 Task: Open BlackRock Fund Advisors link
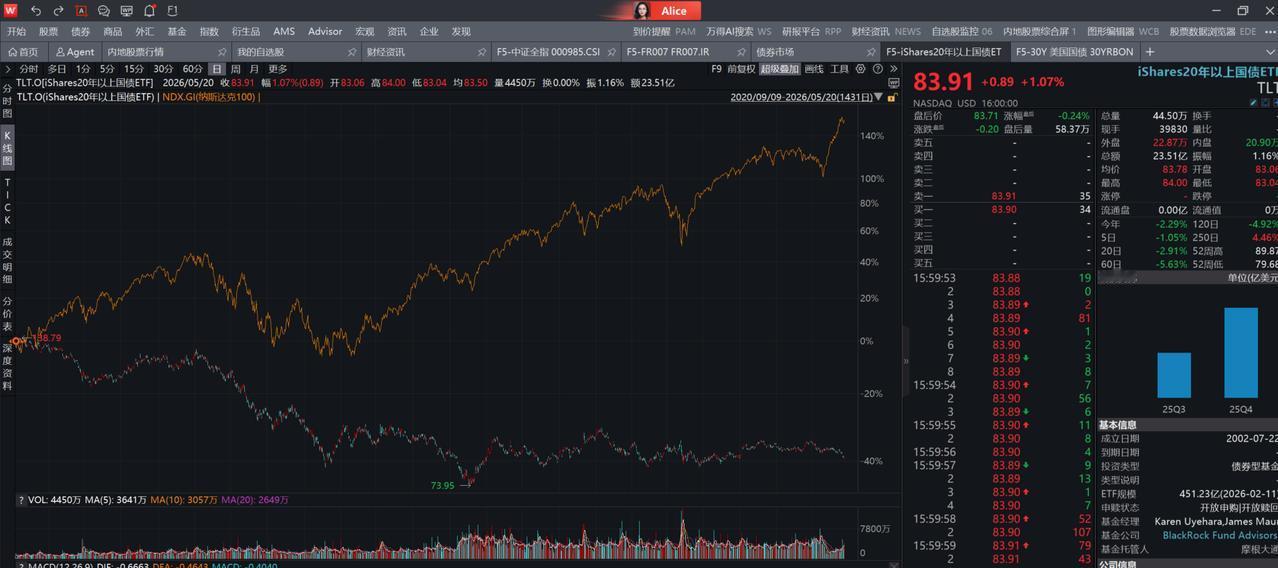(1219, 535)
